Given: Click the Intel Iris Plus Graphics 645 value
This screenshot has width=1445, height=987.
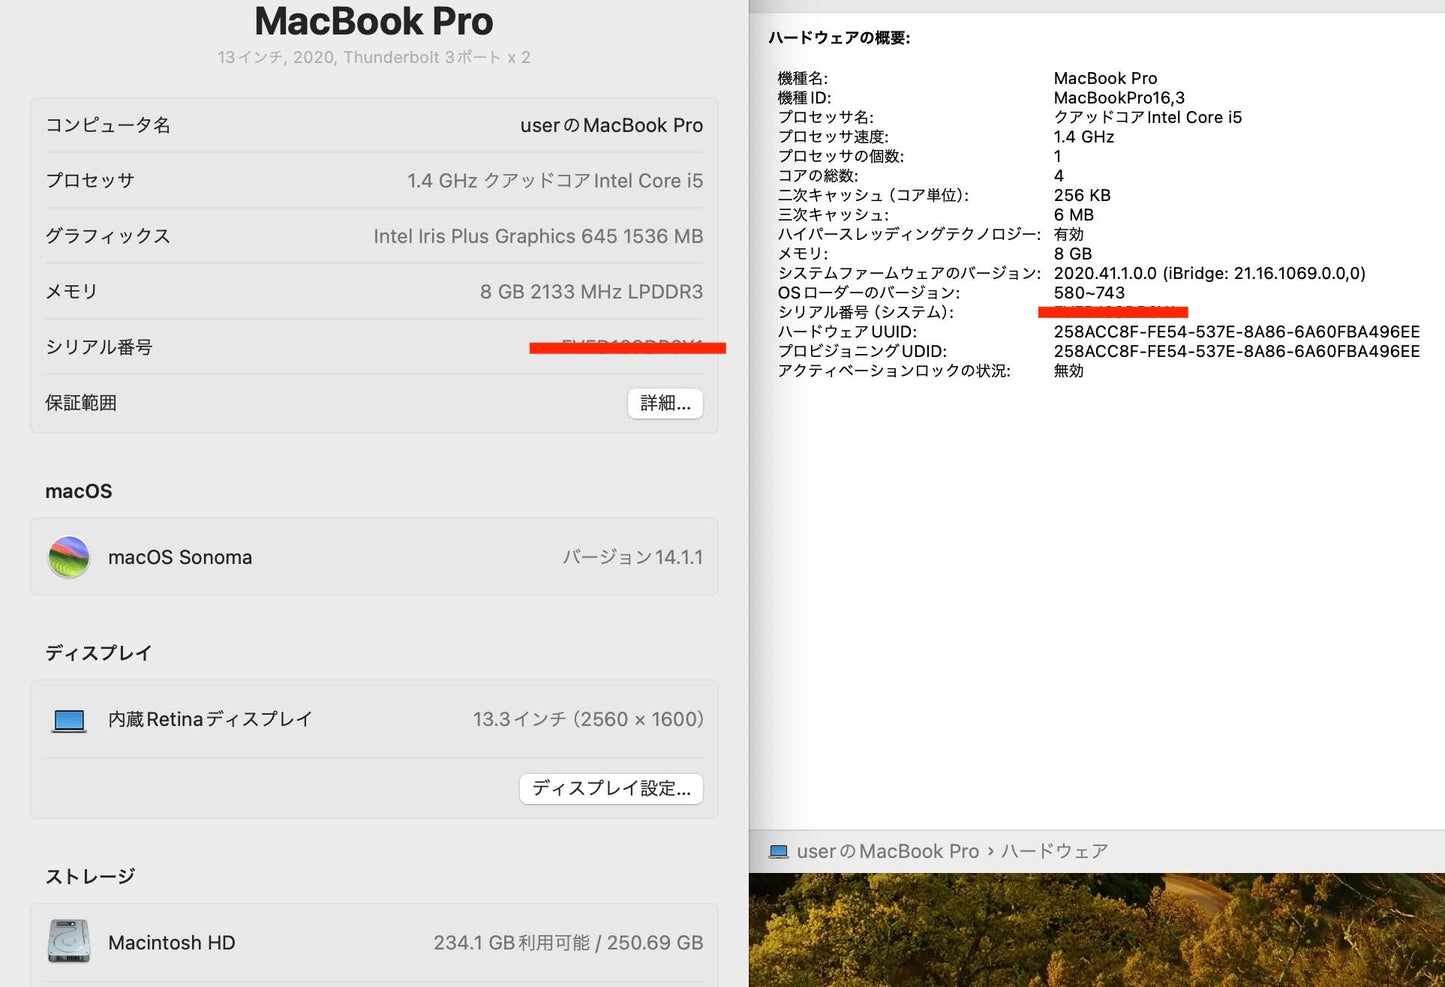Looking at the screenshot, I should coord(538,236).
